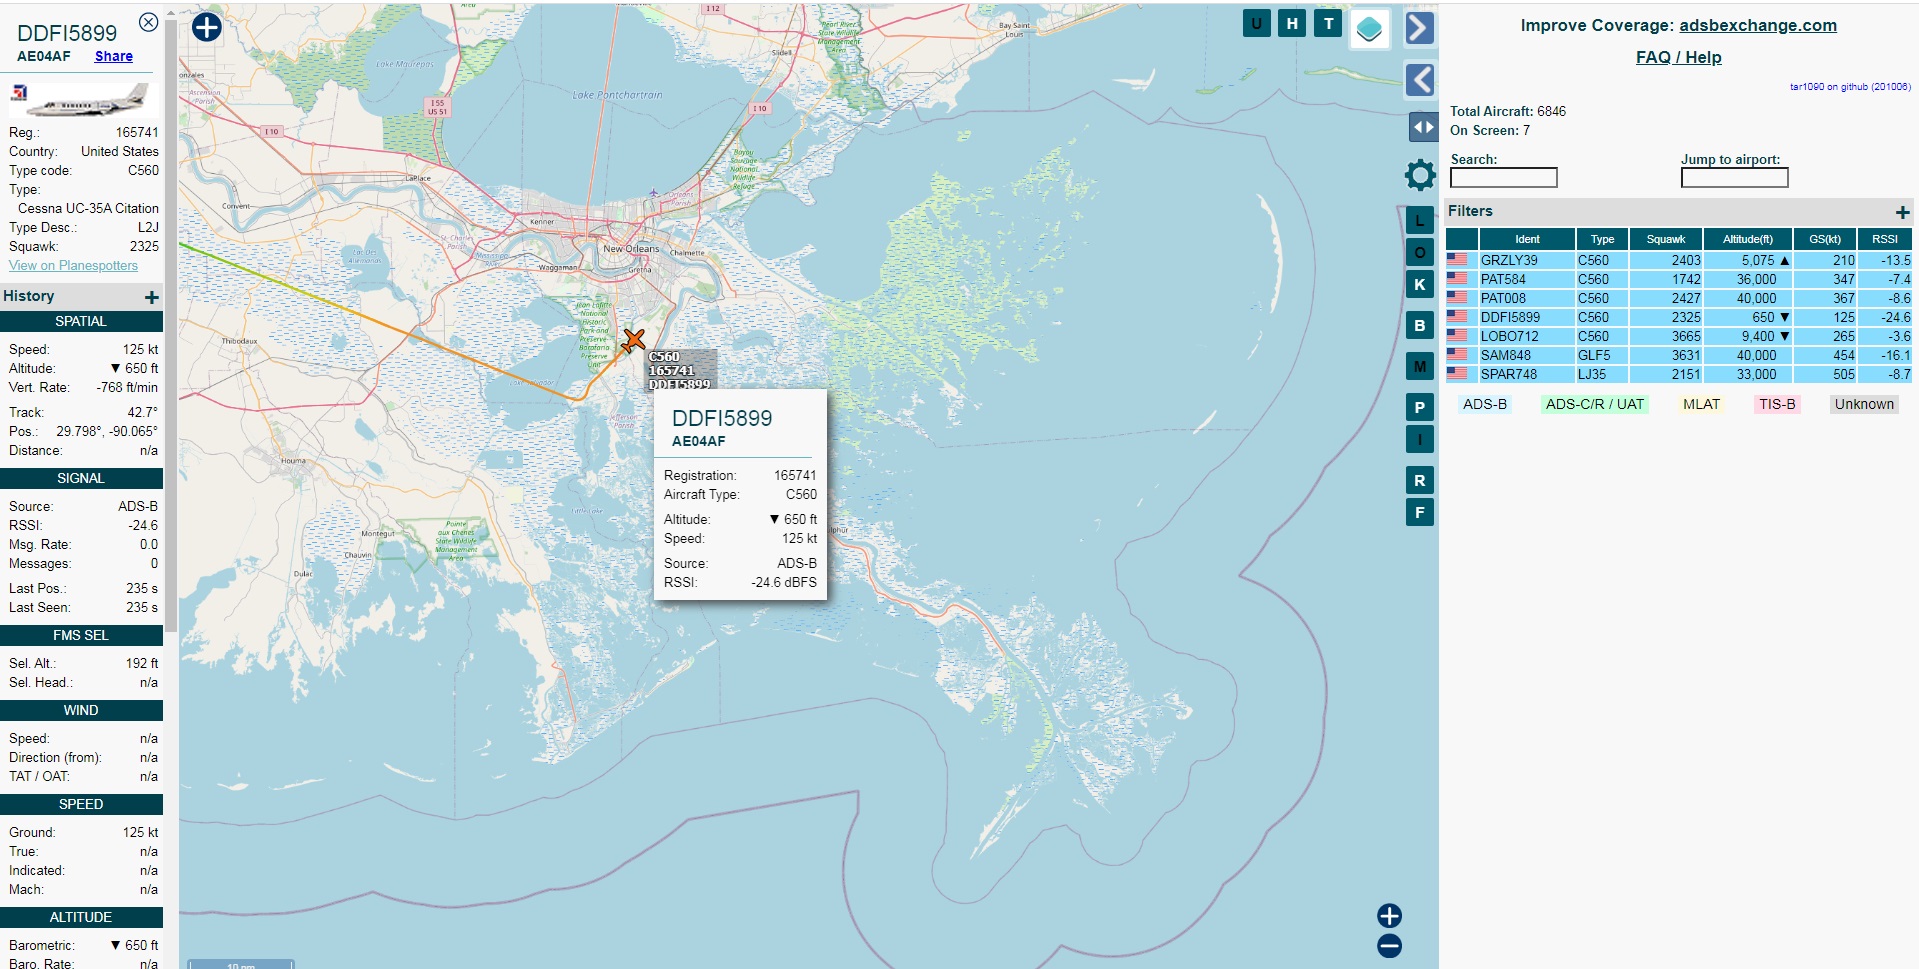Image resolution: width=1919 pixels, height=969 pixels.
Task: Select the orange aircraft icon on map
Action: click(x=633, y=340)
